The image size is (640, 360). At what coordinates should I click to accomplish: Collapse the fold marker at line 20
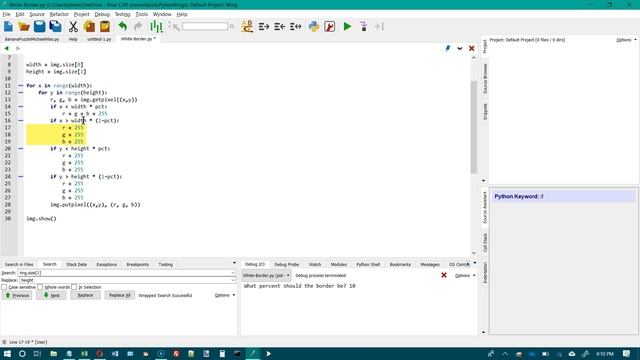[x=21, y=149]
